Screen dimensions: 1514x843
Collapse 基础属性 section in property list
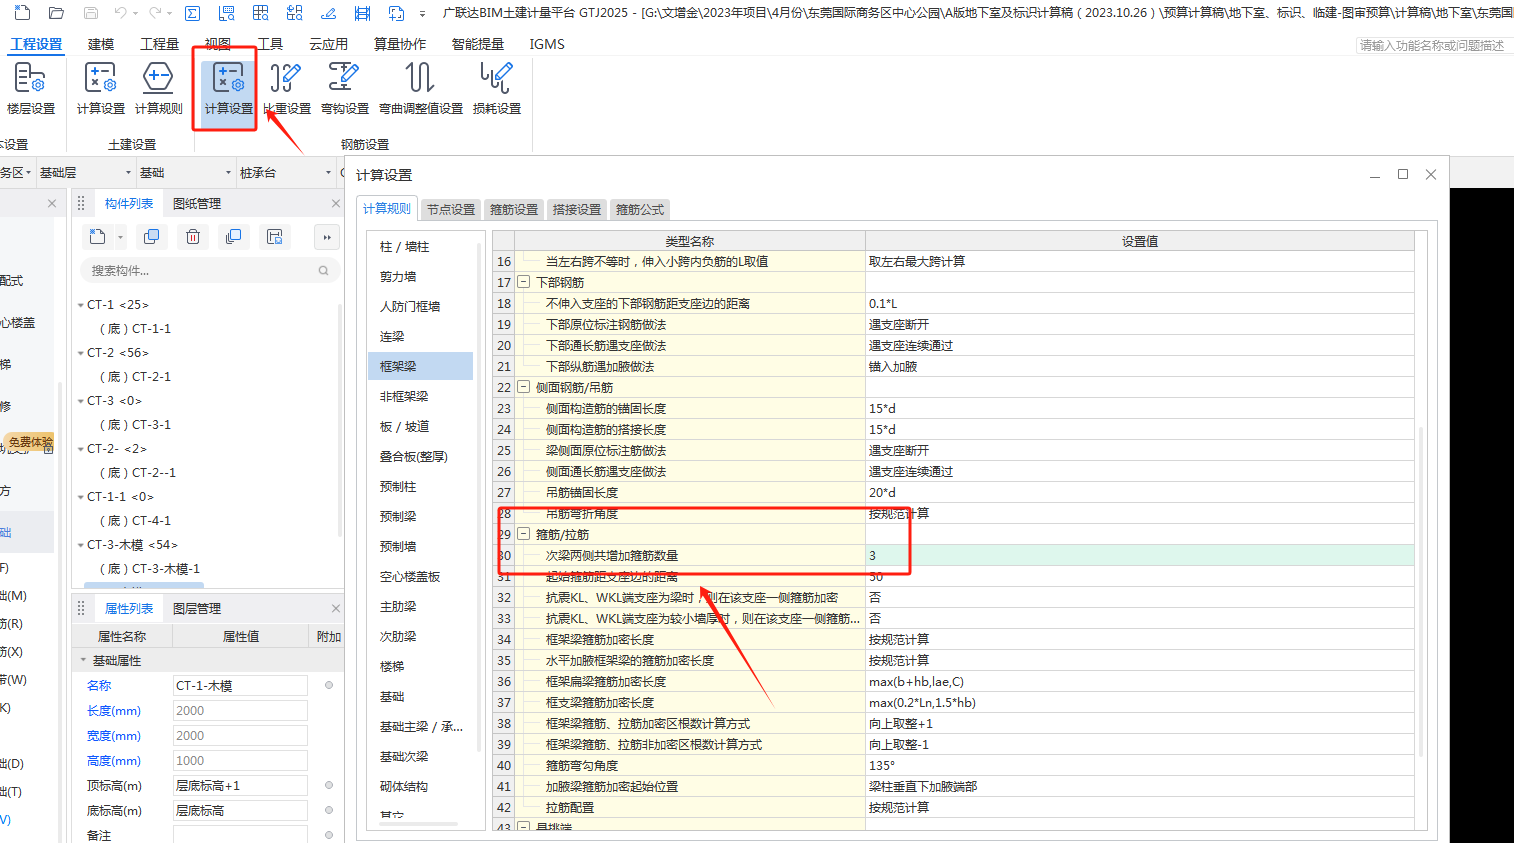[x=84, y=661]
